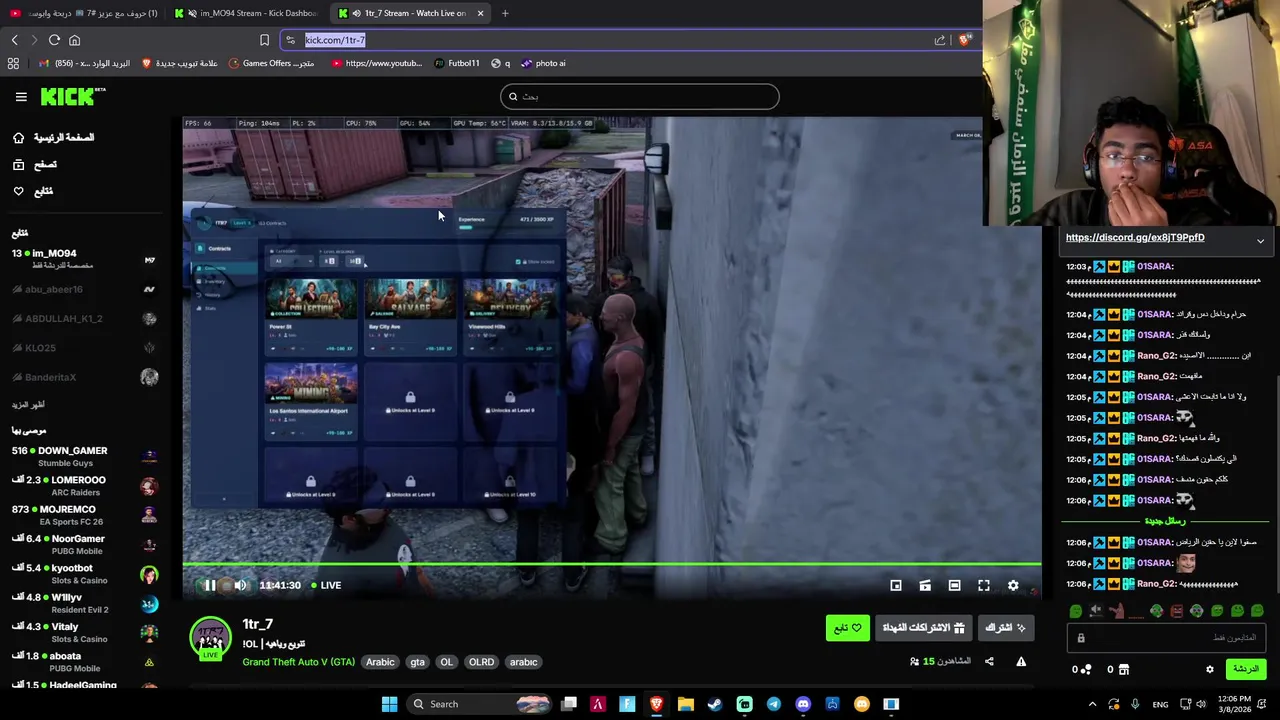Reload the current page
Viewport: 1280px width, 720px height.
54,40
